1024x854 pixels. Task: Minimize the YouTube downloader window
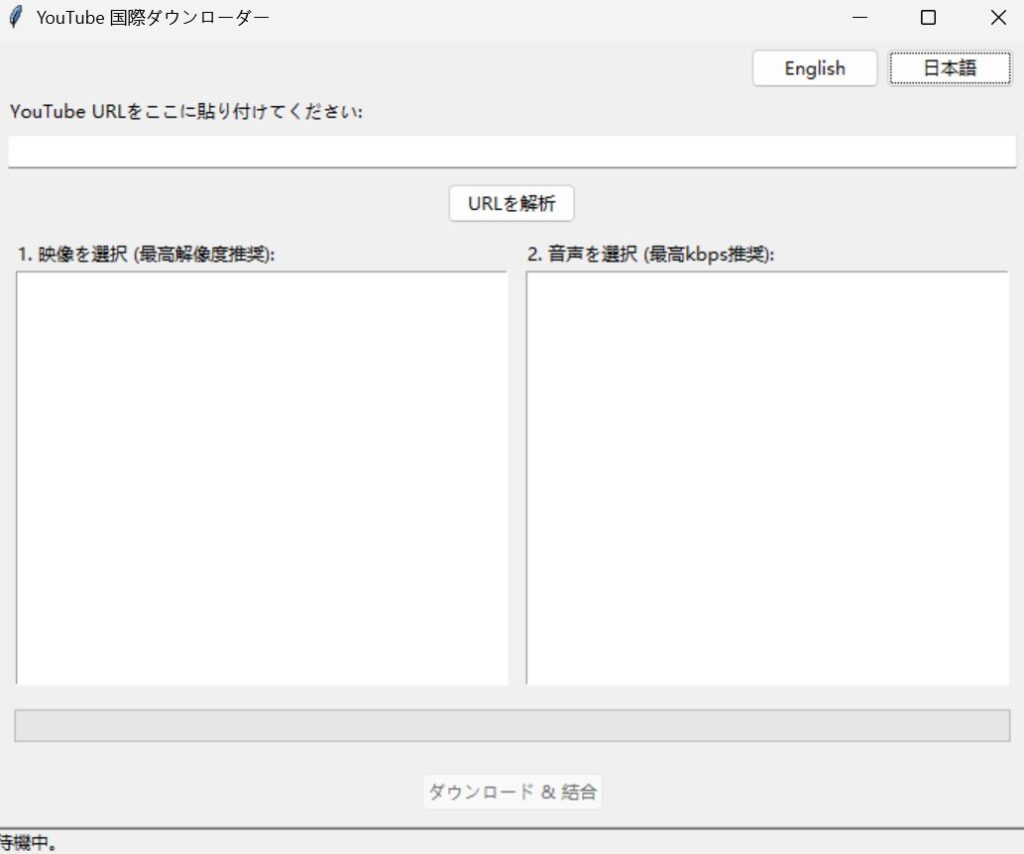tap(860, 18)
